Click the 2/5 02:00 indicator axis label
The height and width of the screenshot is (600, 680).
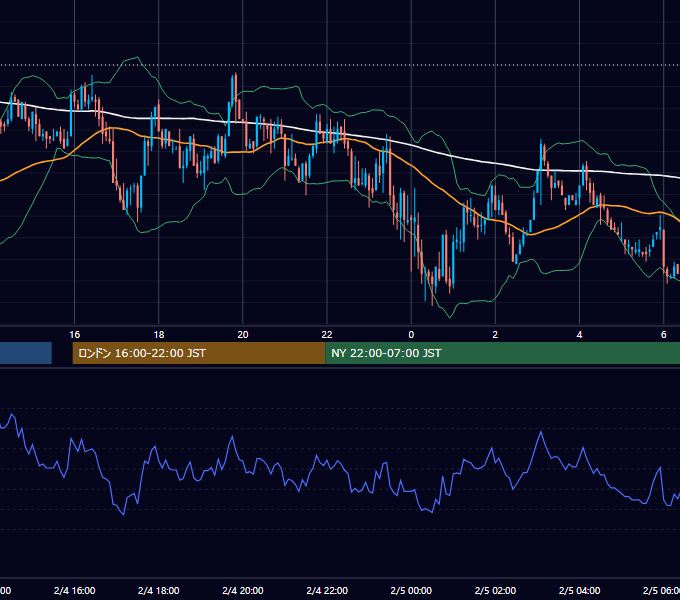pos(495,590)
